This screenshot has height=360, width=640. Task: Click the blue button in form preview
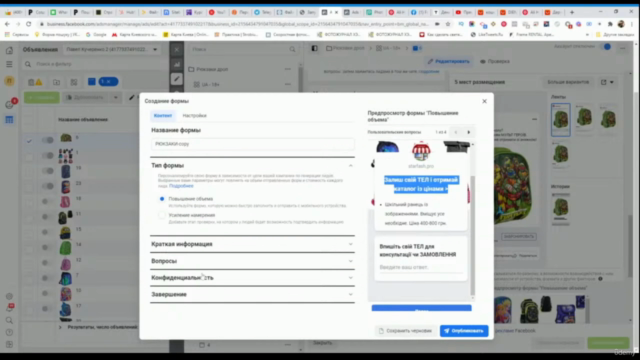pos(421,308)
